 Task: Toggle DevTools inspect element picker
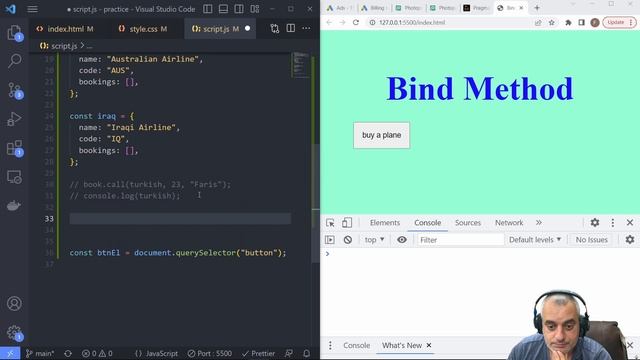point(330,223)
